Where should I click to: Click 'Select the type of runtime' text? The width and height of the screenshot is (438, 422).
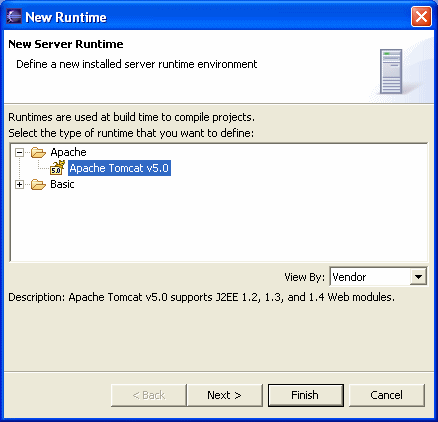click(x=131, y=133)
